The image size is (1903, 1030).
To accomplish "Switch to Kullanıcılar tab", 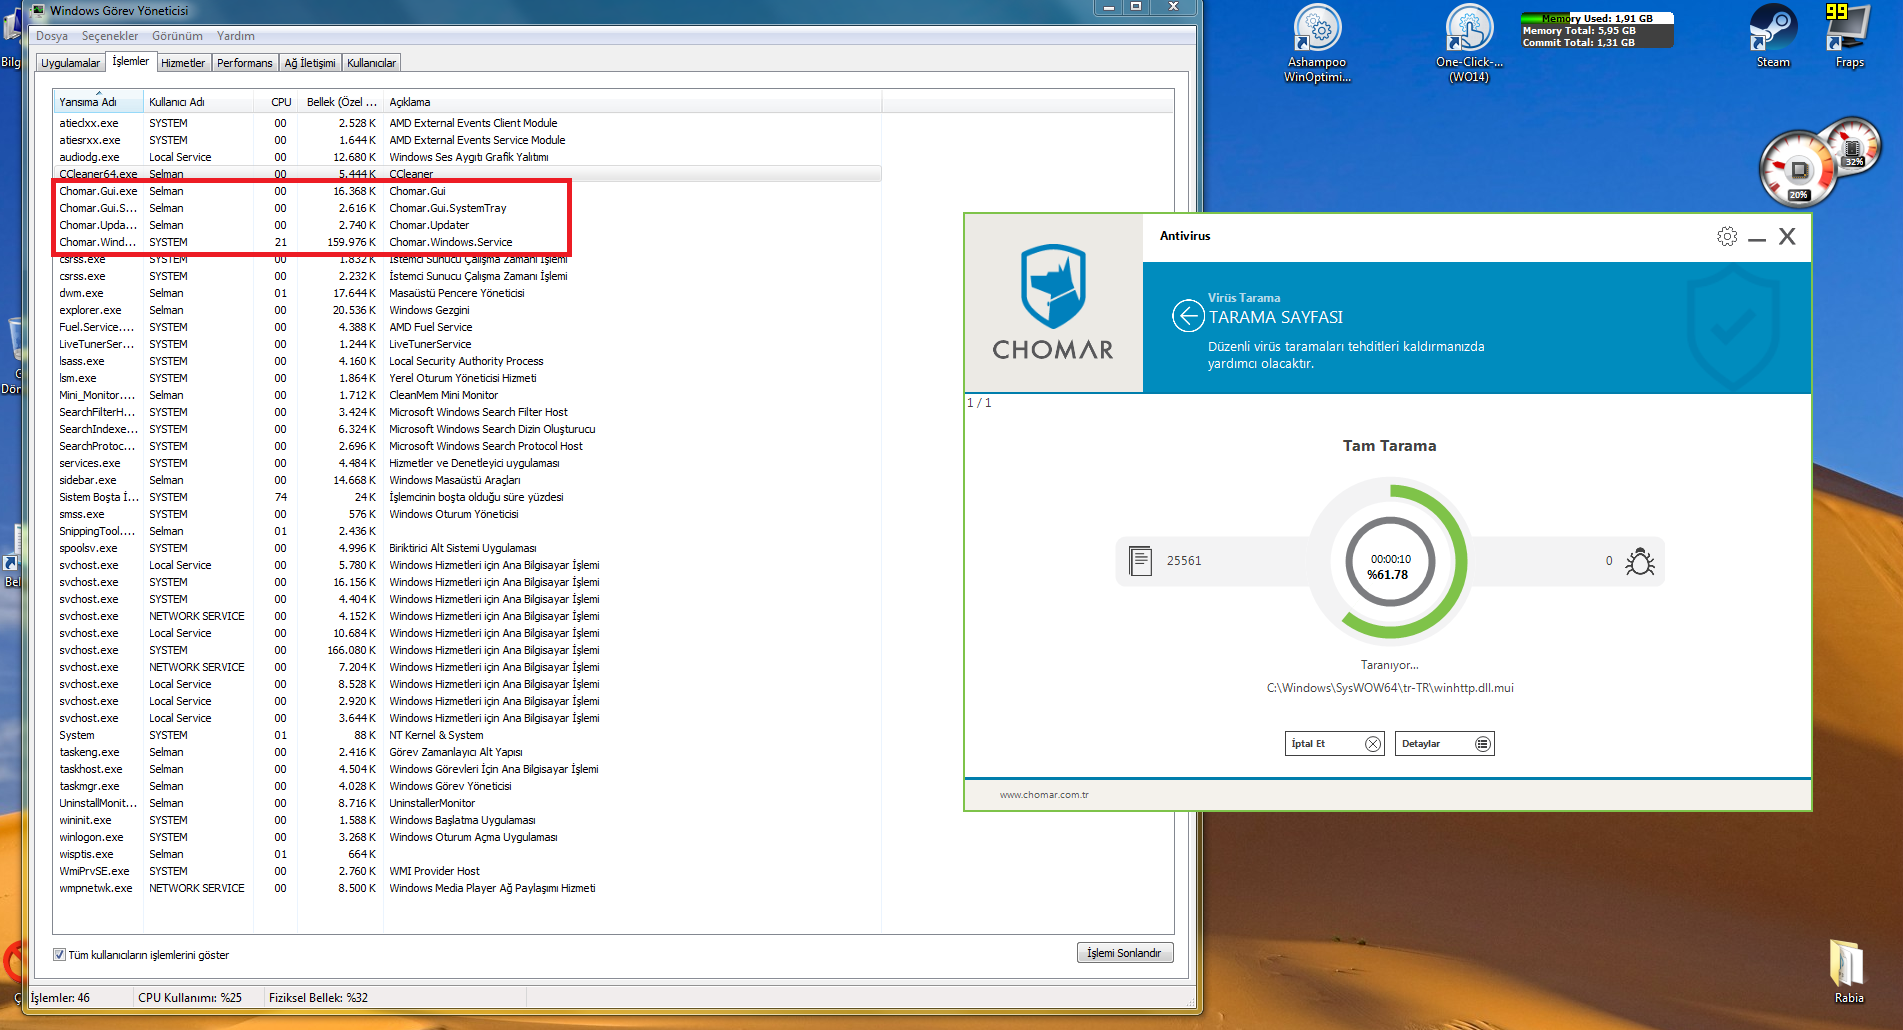I will pos(371,63).
